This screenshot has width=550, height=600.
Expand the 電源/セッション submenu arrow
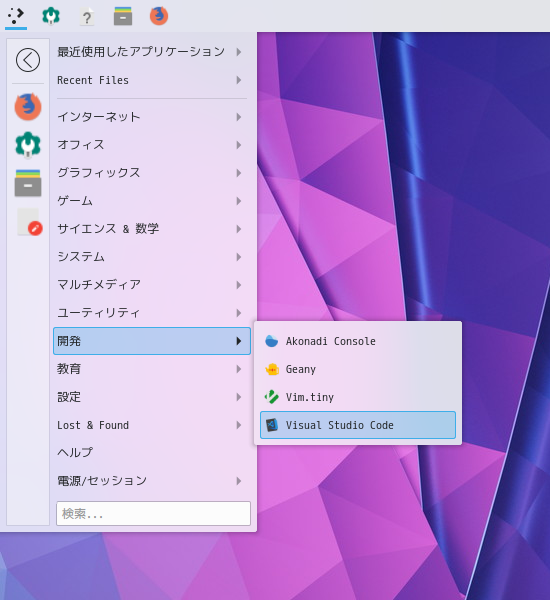pyautogui.click(x=239, y=481)
